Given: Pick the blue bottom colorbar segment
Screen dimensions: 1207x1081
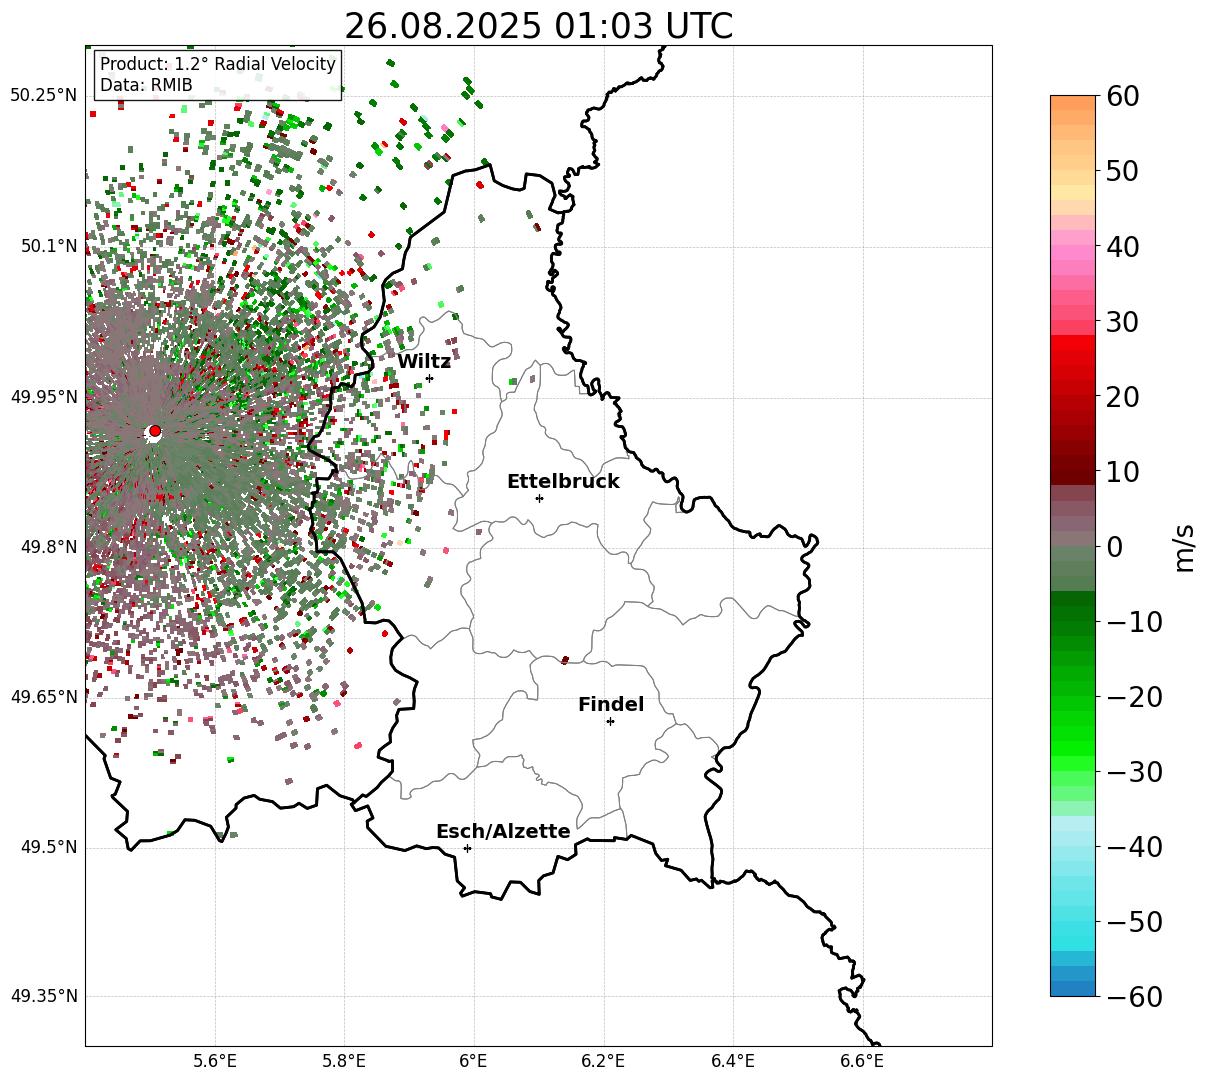Looking at the screenshot, I should pos(1073,988).
